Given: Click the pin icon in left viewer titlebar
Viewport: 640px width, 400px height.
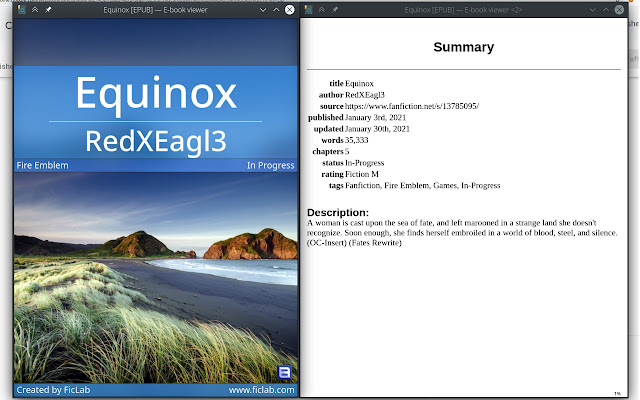Looking at the screenshot, I should [x=48, y=9].
